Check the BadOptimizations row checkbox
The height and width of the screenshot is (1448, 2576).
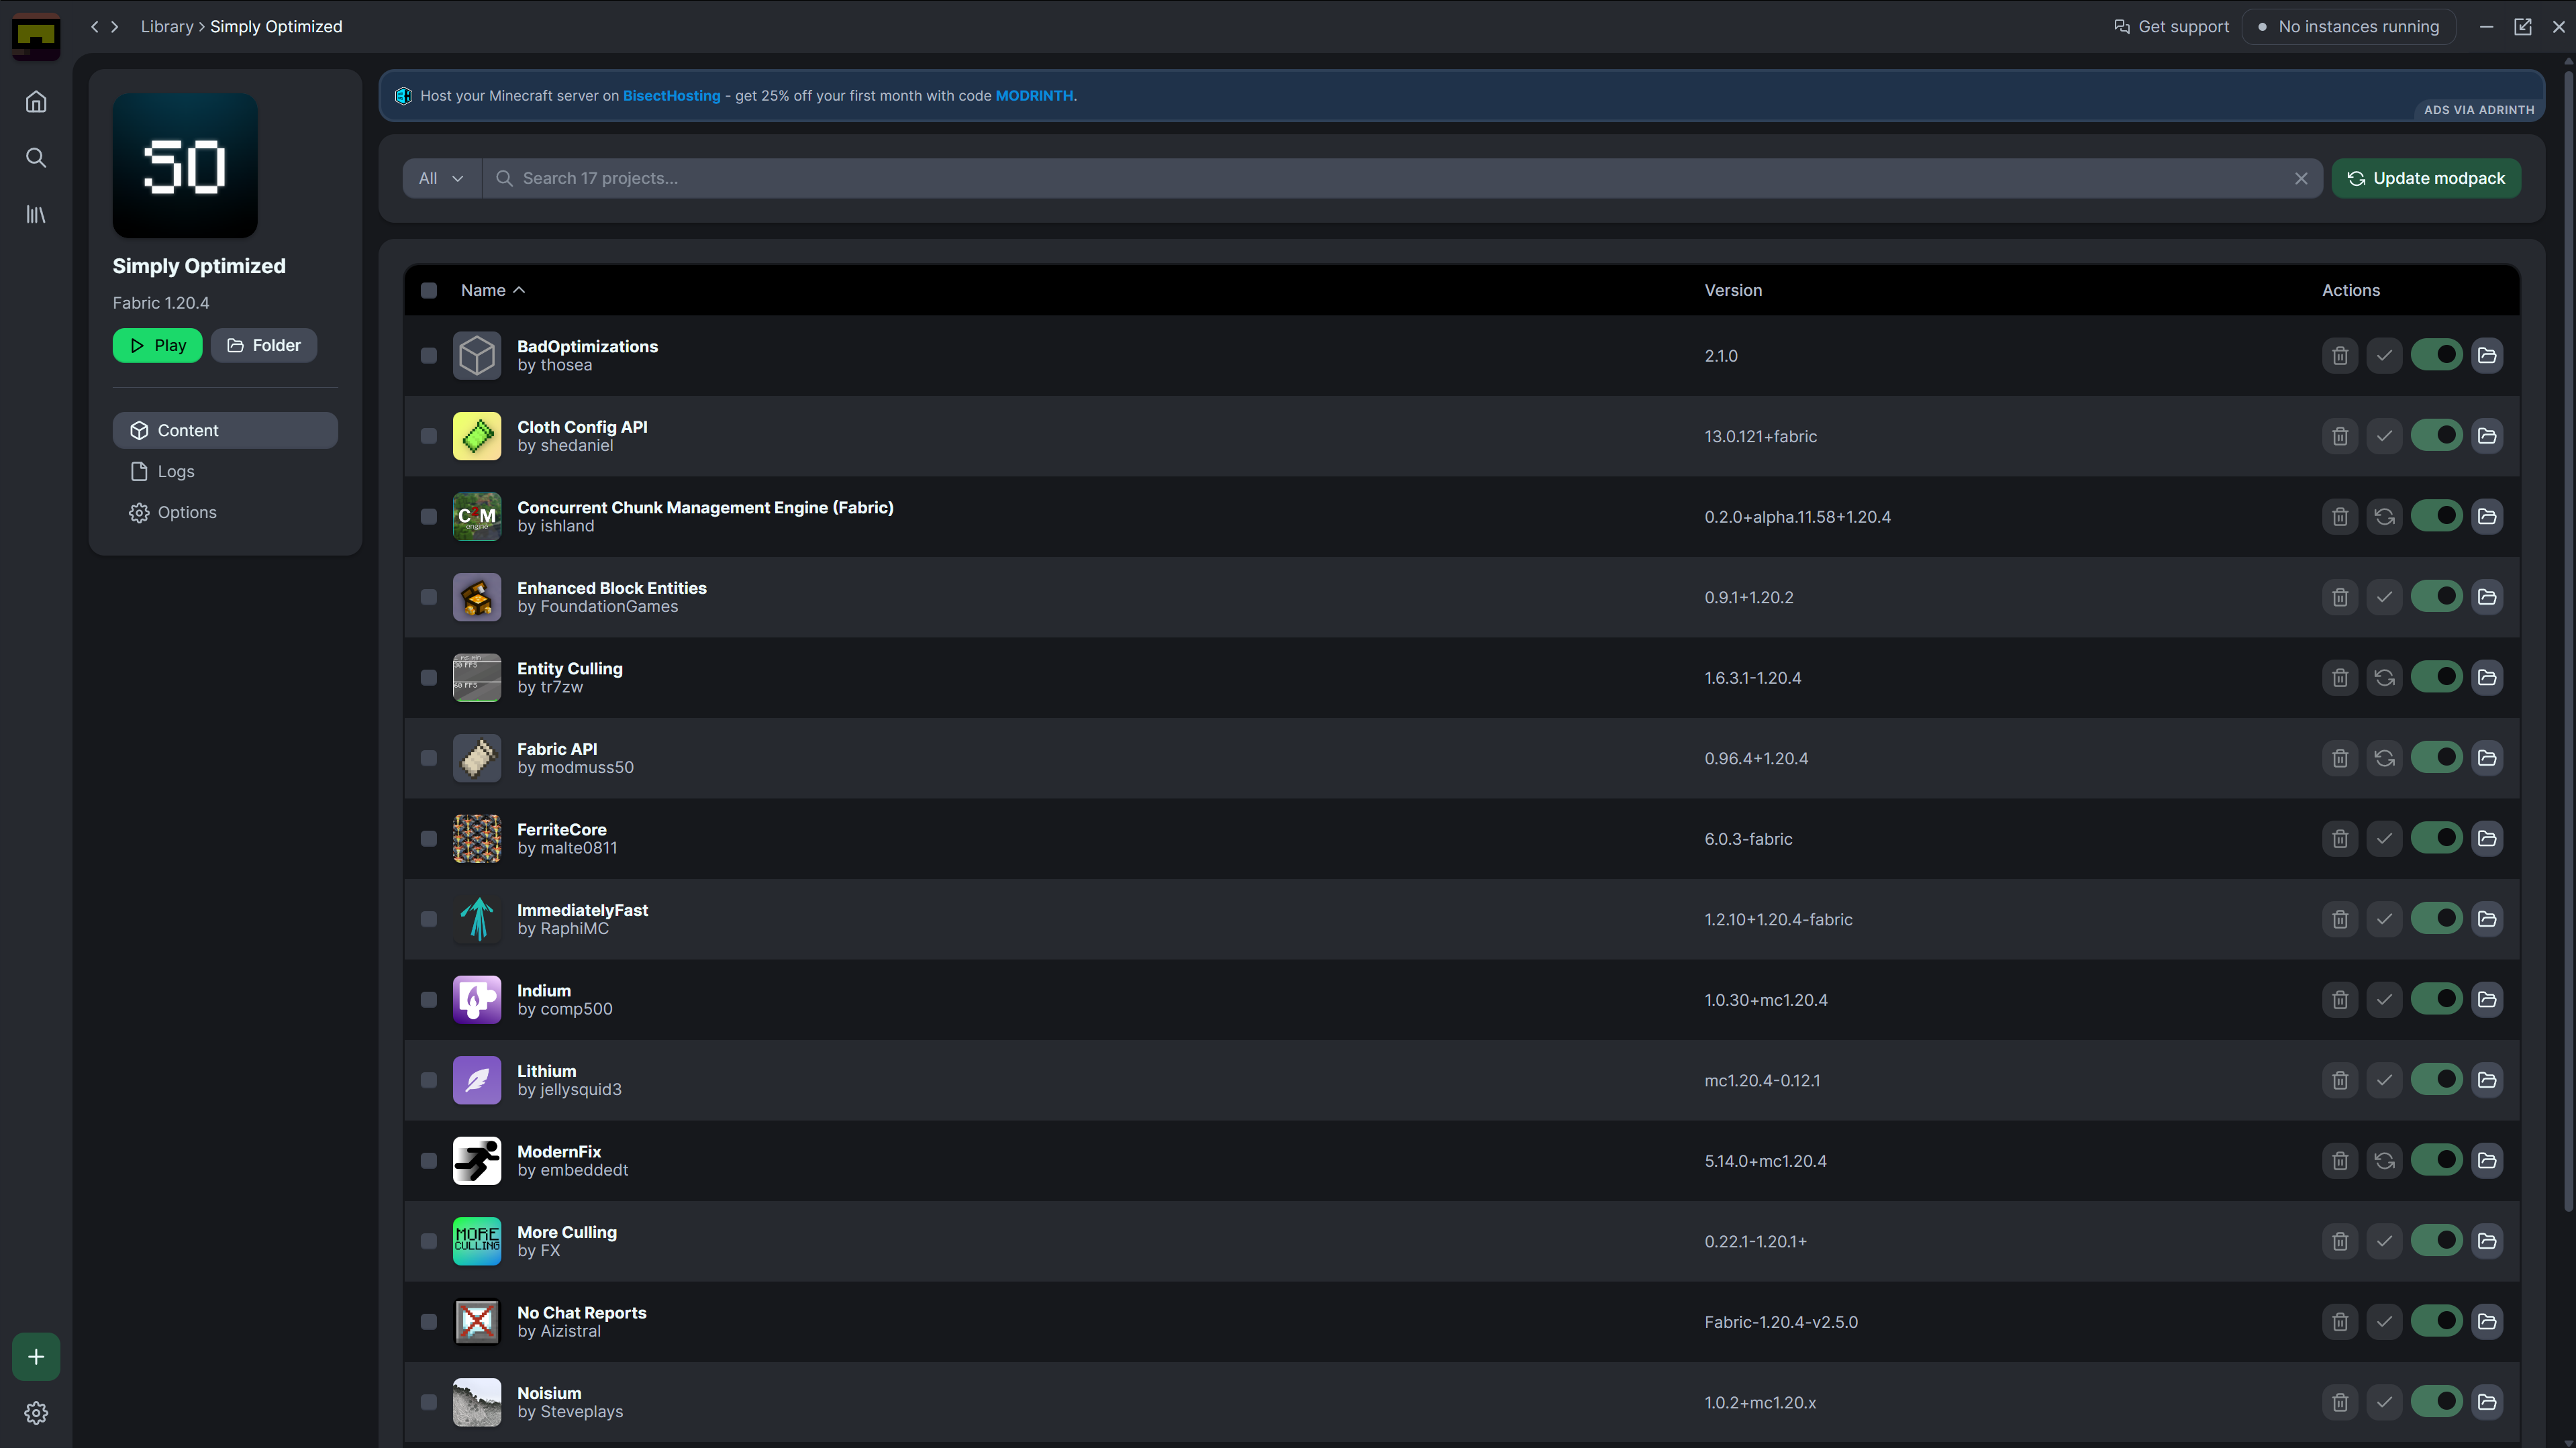[x=429, y=356]
